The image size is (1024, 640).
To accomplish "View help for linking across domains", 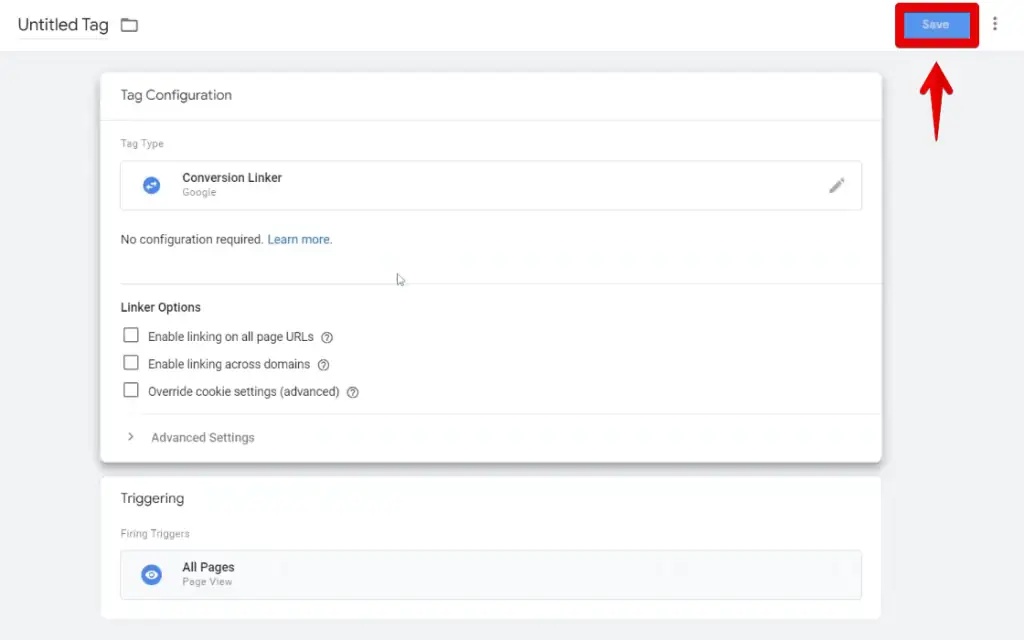I will [323, 364].
